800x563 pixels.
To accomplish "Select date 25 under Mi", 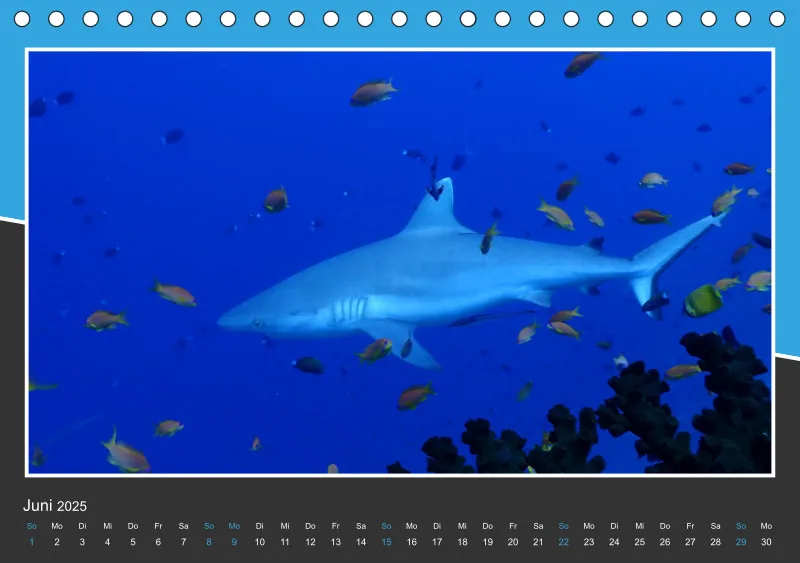I will pos(639,542).
